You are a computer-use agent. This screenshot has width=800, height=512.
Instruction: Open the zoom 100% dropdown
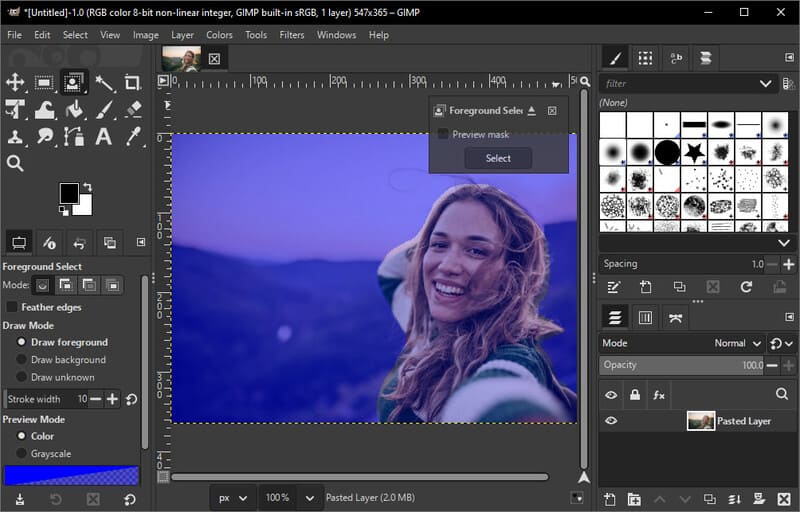[x=310, y=498]
